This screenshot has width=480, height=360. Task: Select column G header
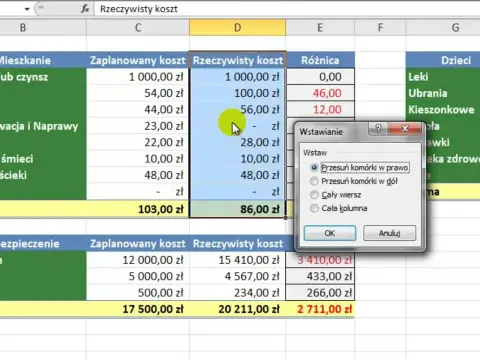pyautogui.click(x=443, y=27)
